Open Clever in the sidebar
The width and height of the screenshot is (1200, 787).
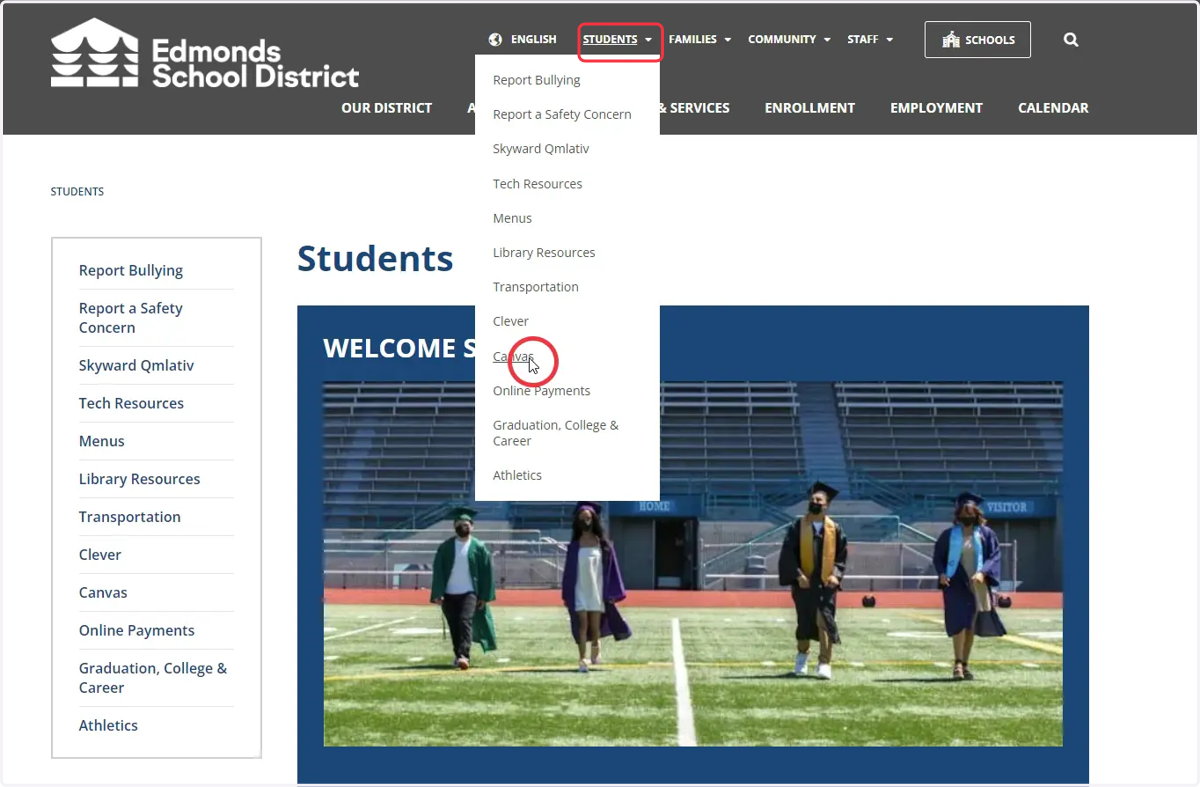100,555
